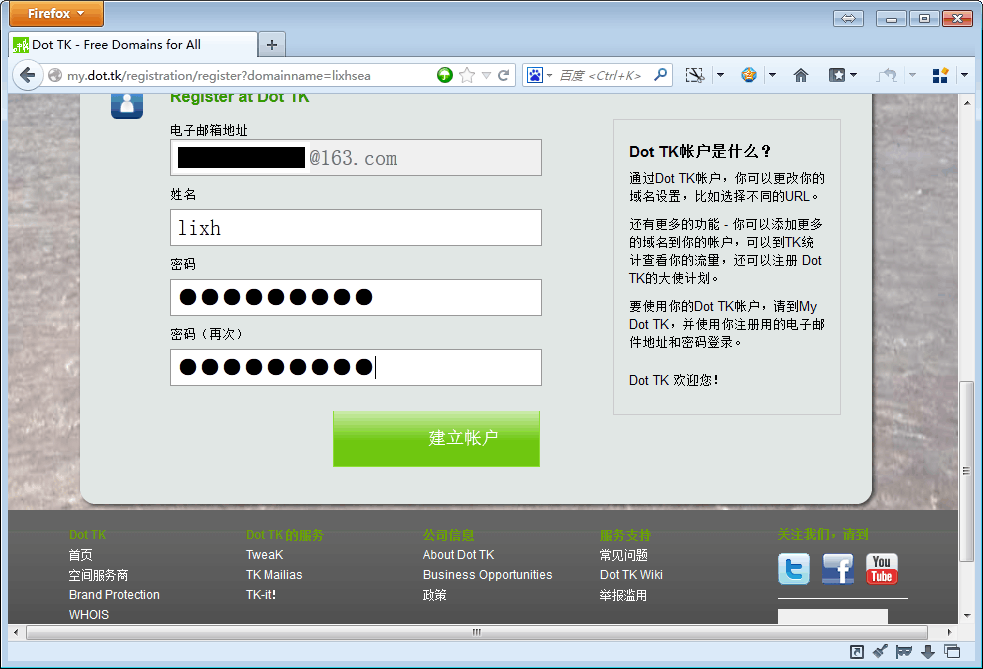Open the Facebook social icon
This screenshot has width=983, height=669.
point(838,569)
